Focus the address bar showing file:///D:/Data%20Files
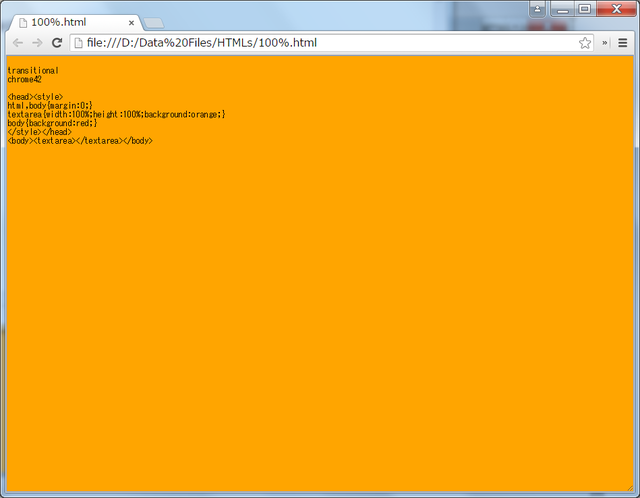This screenshot has width=640, height=498. click(331, 43)
